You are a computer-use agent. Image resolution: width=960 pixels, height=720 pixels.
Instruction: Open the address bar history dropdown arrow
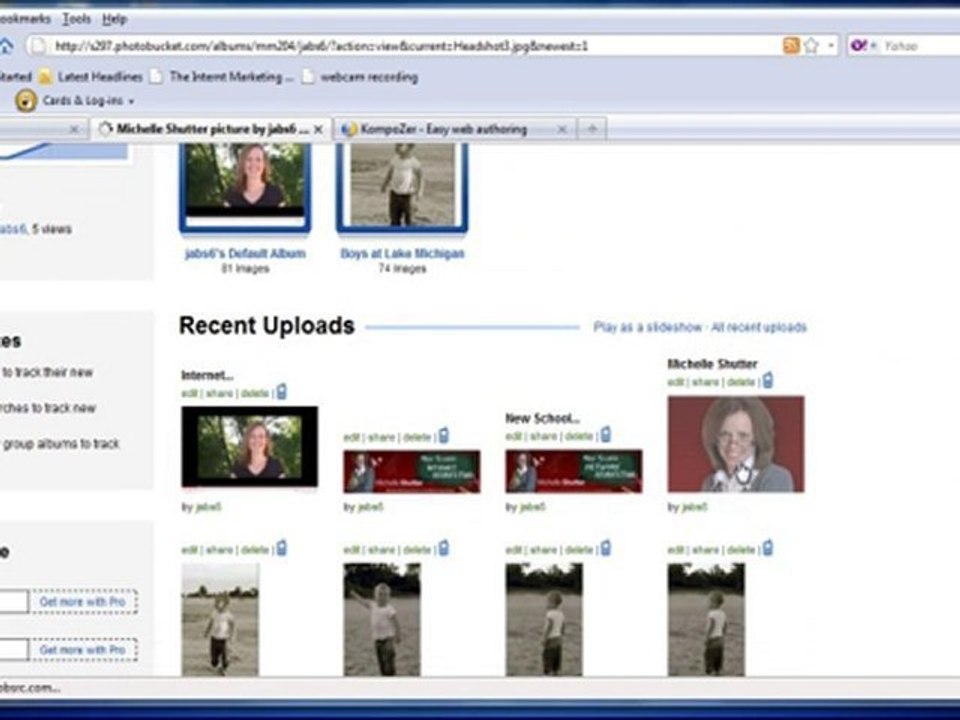pos(831,46)
